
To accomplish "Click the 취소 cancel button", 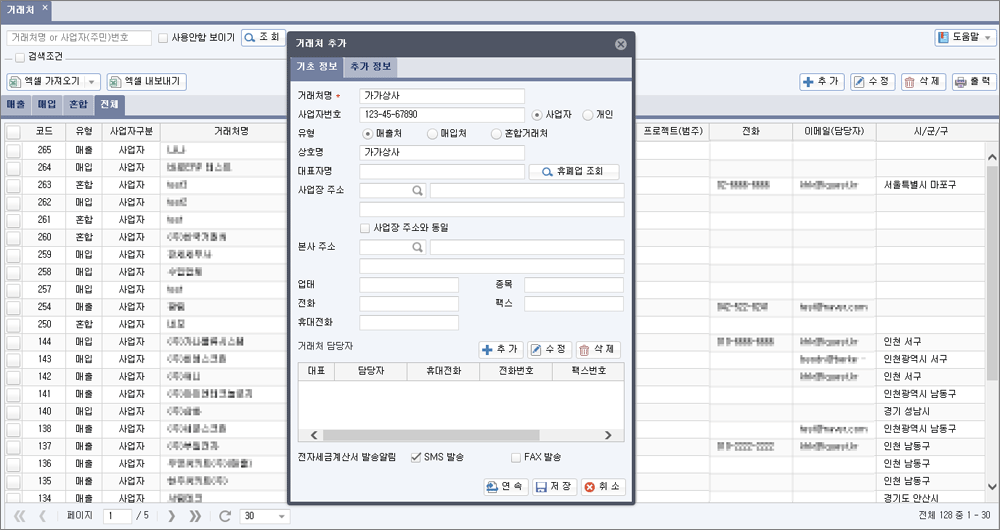I will tap(603, 487).
